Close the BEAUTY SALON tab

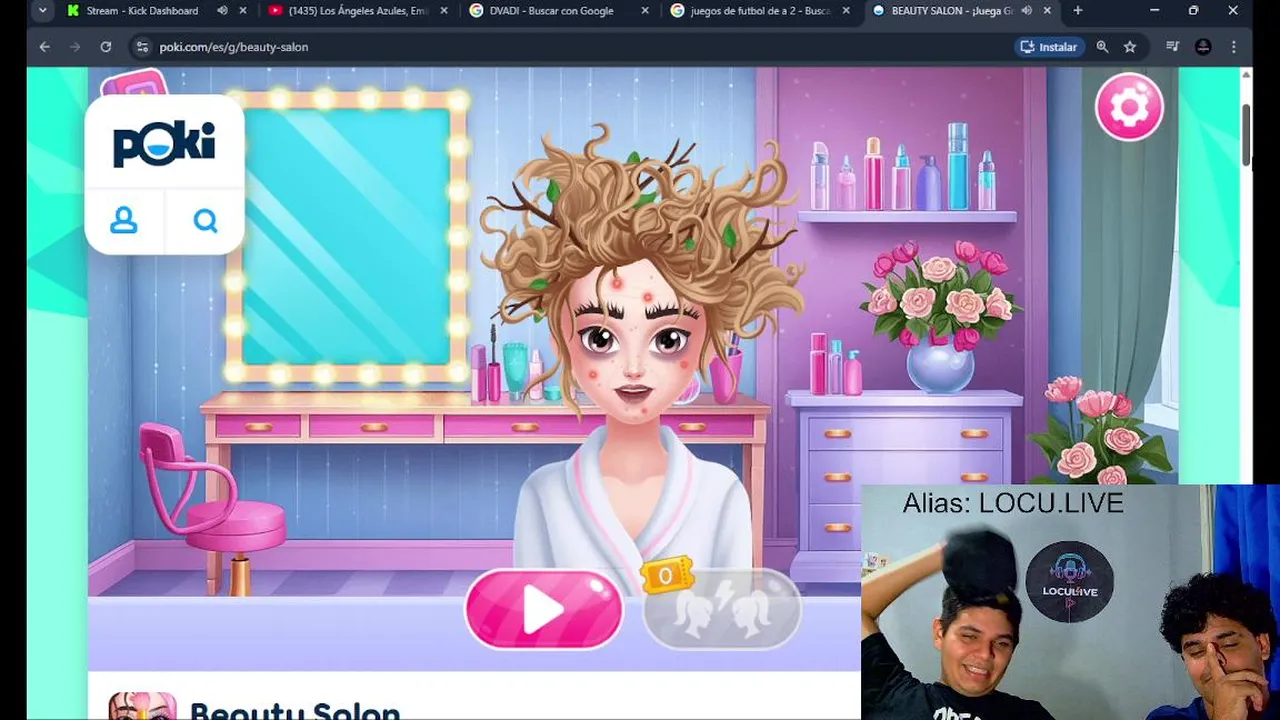pyautogui.click(x=1048, y=11)
